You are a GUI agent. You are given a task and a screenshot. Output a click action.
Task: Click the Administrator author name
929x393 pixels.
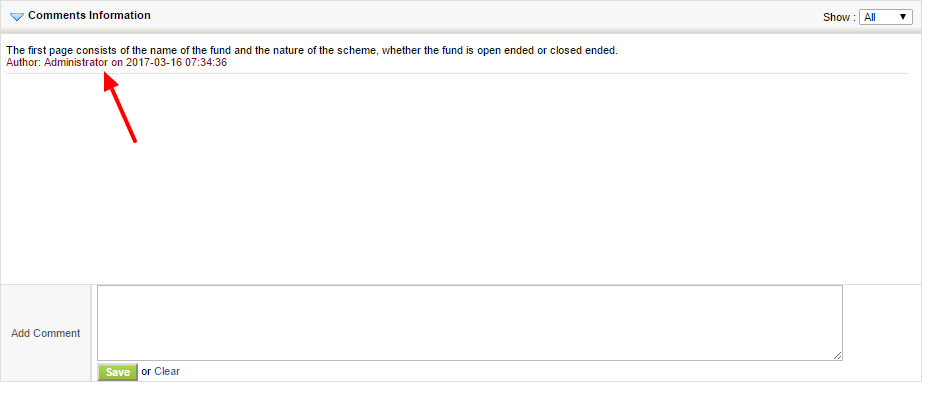(76, 62)
